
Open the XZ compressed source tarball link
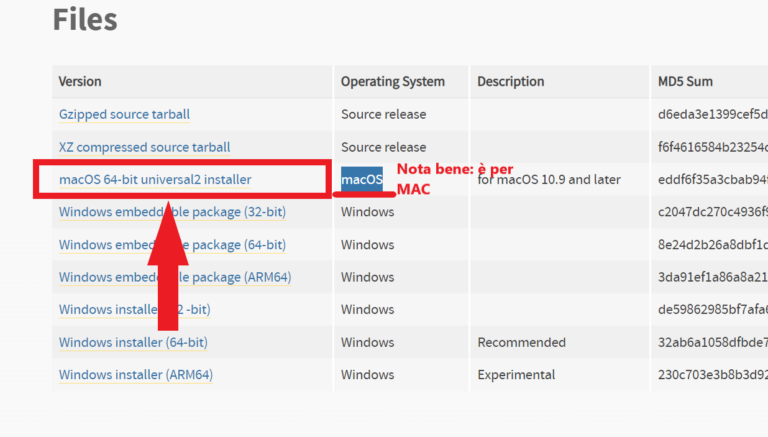[x=144, y=147]
